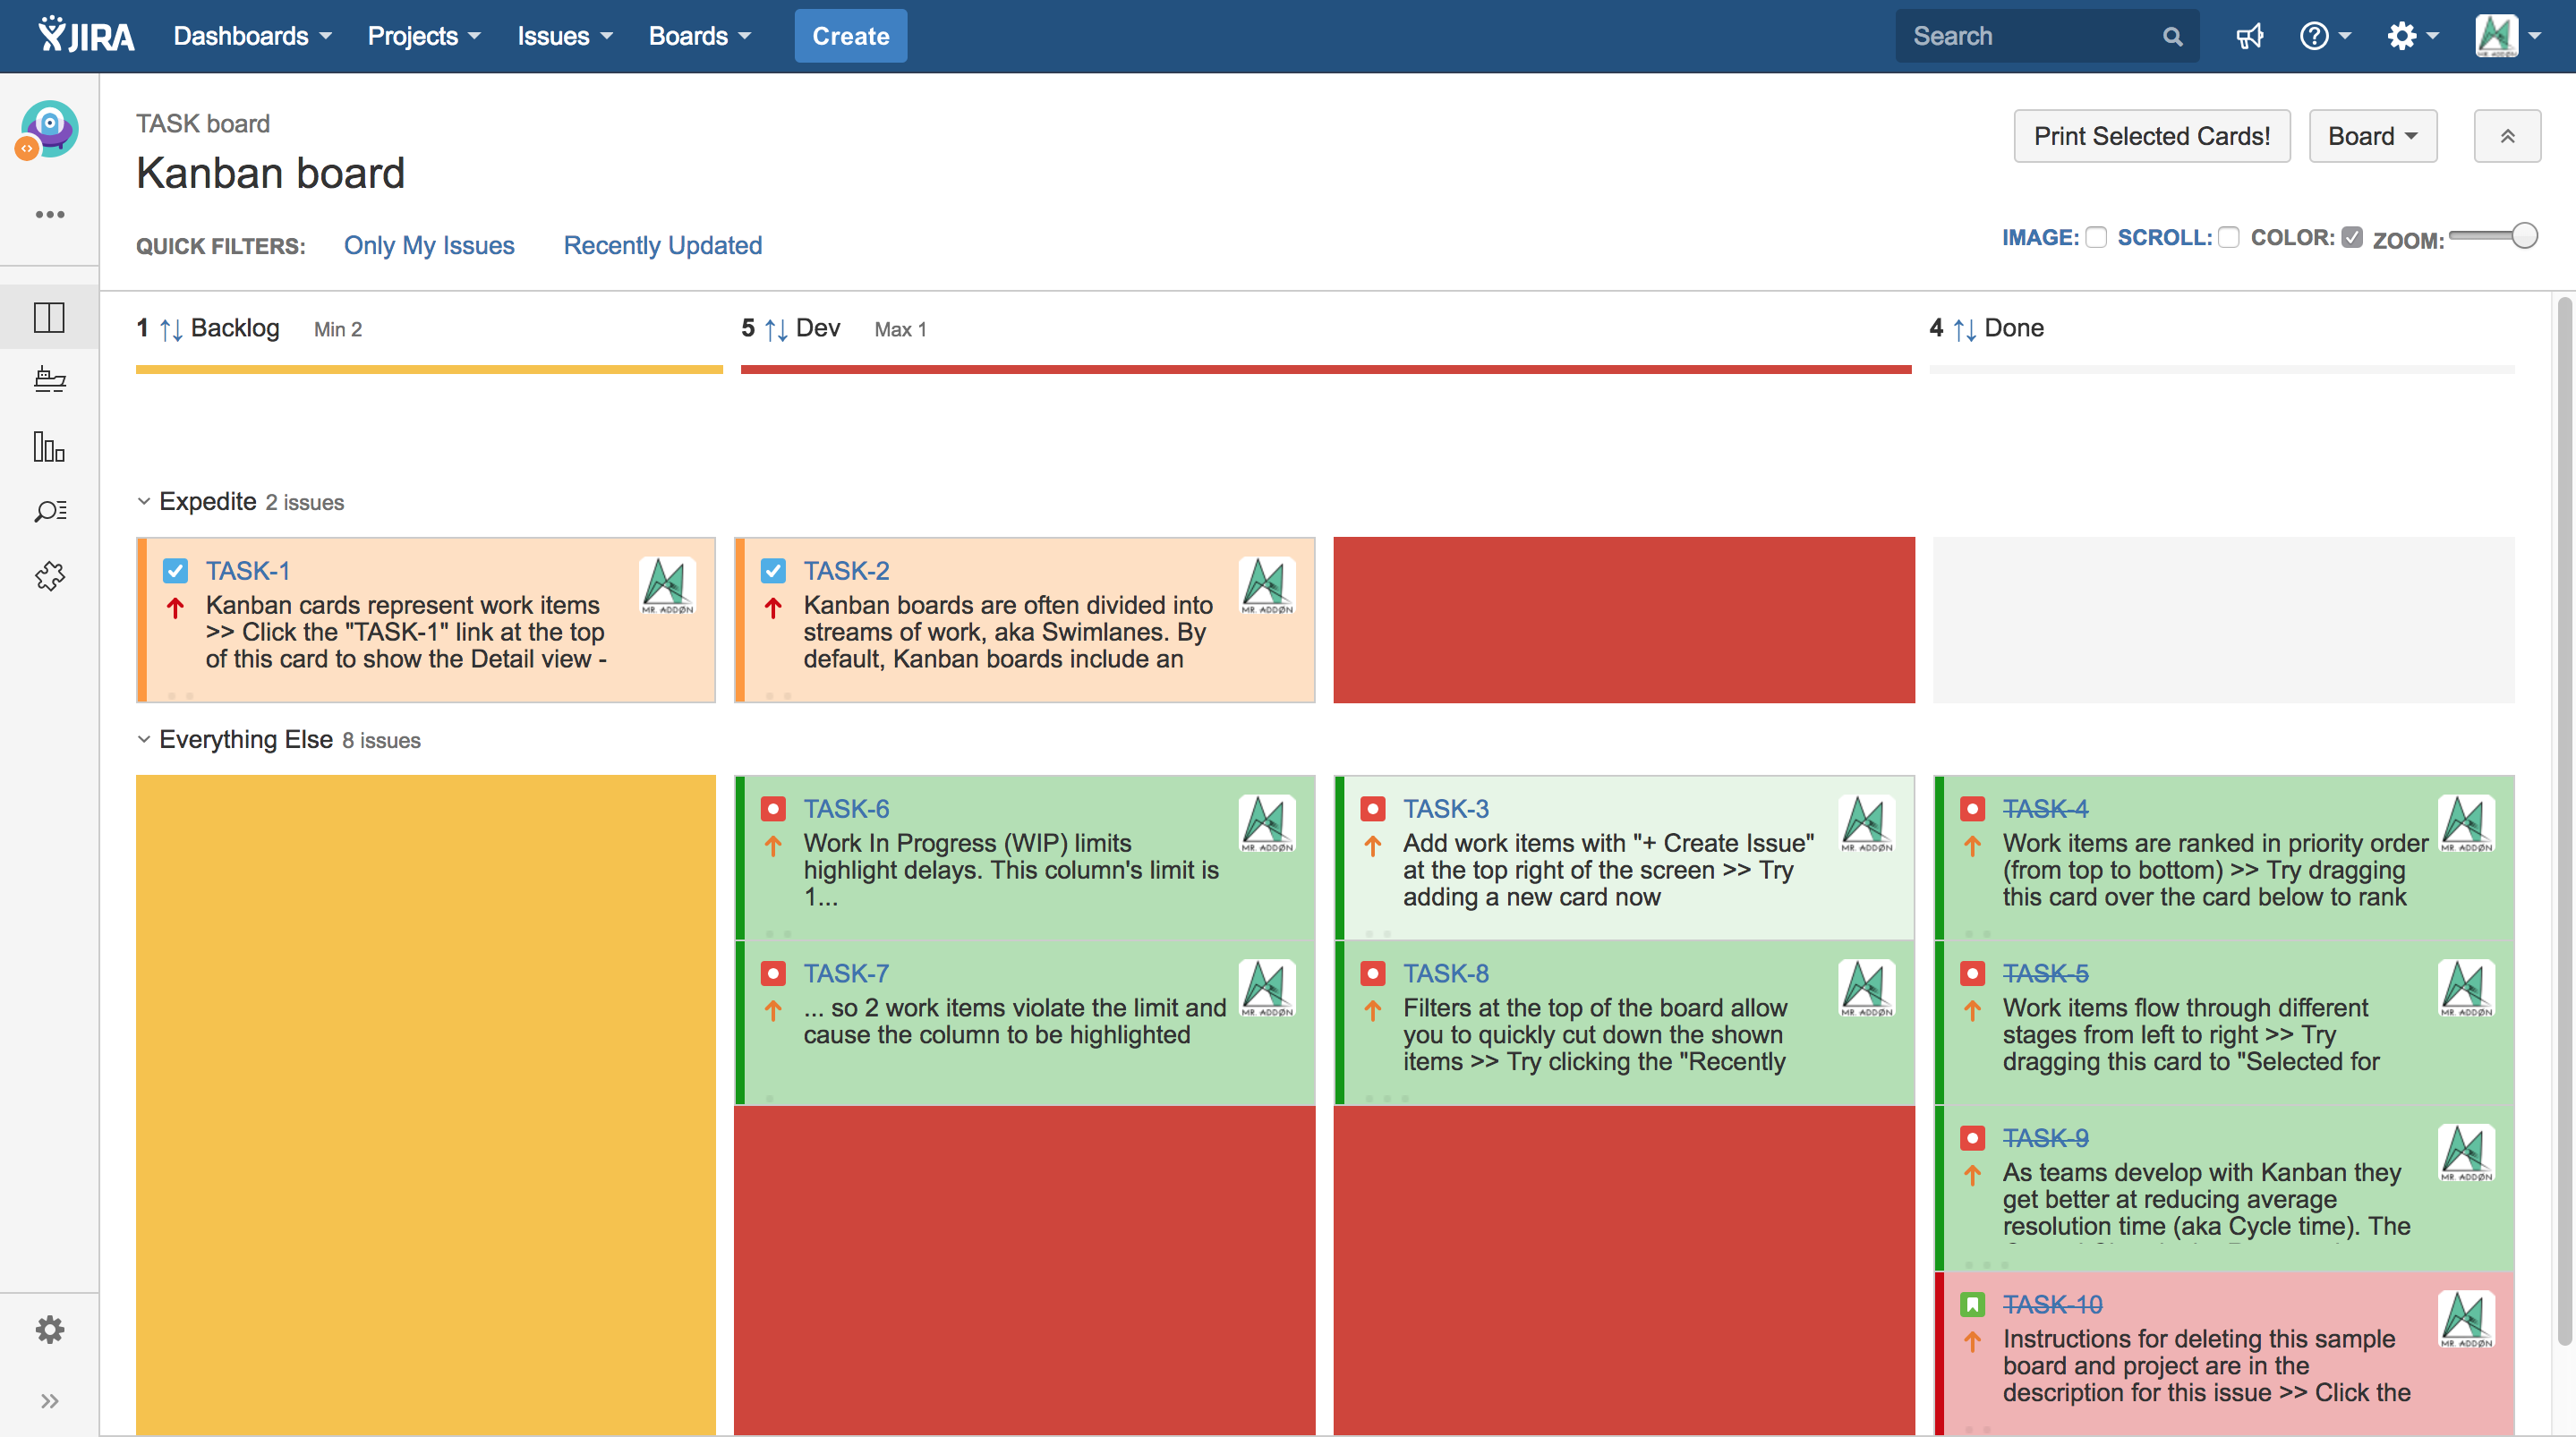Open the Dashboards menu

(252, 36)
